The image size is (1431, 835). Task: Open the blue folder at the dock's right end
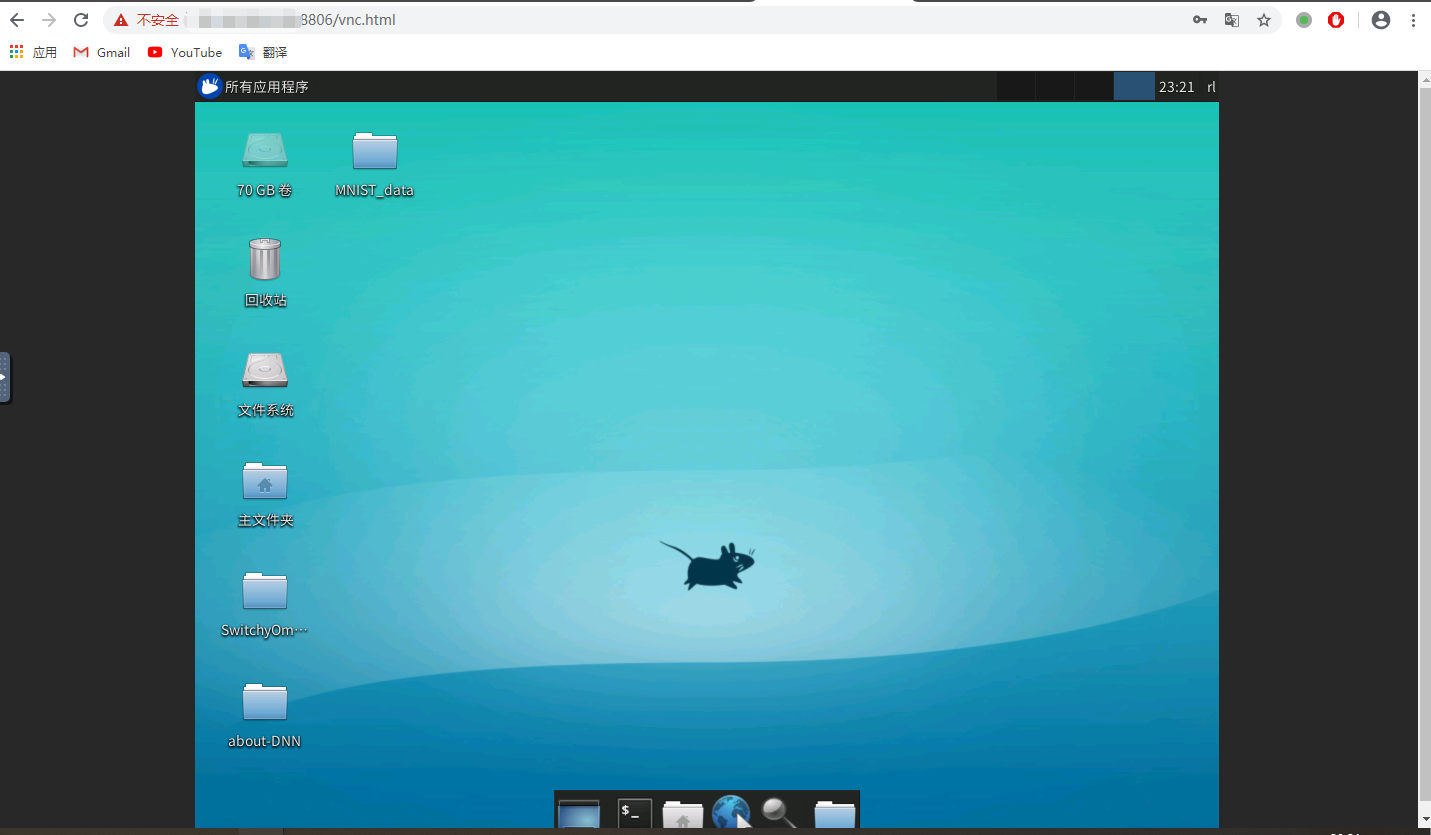[x=835, y=814]
